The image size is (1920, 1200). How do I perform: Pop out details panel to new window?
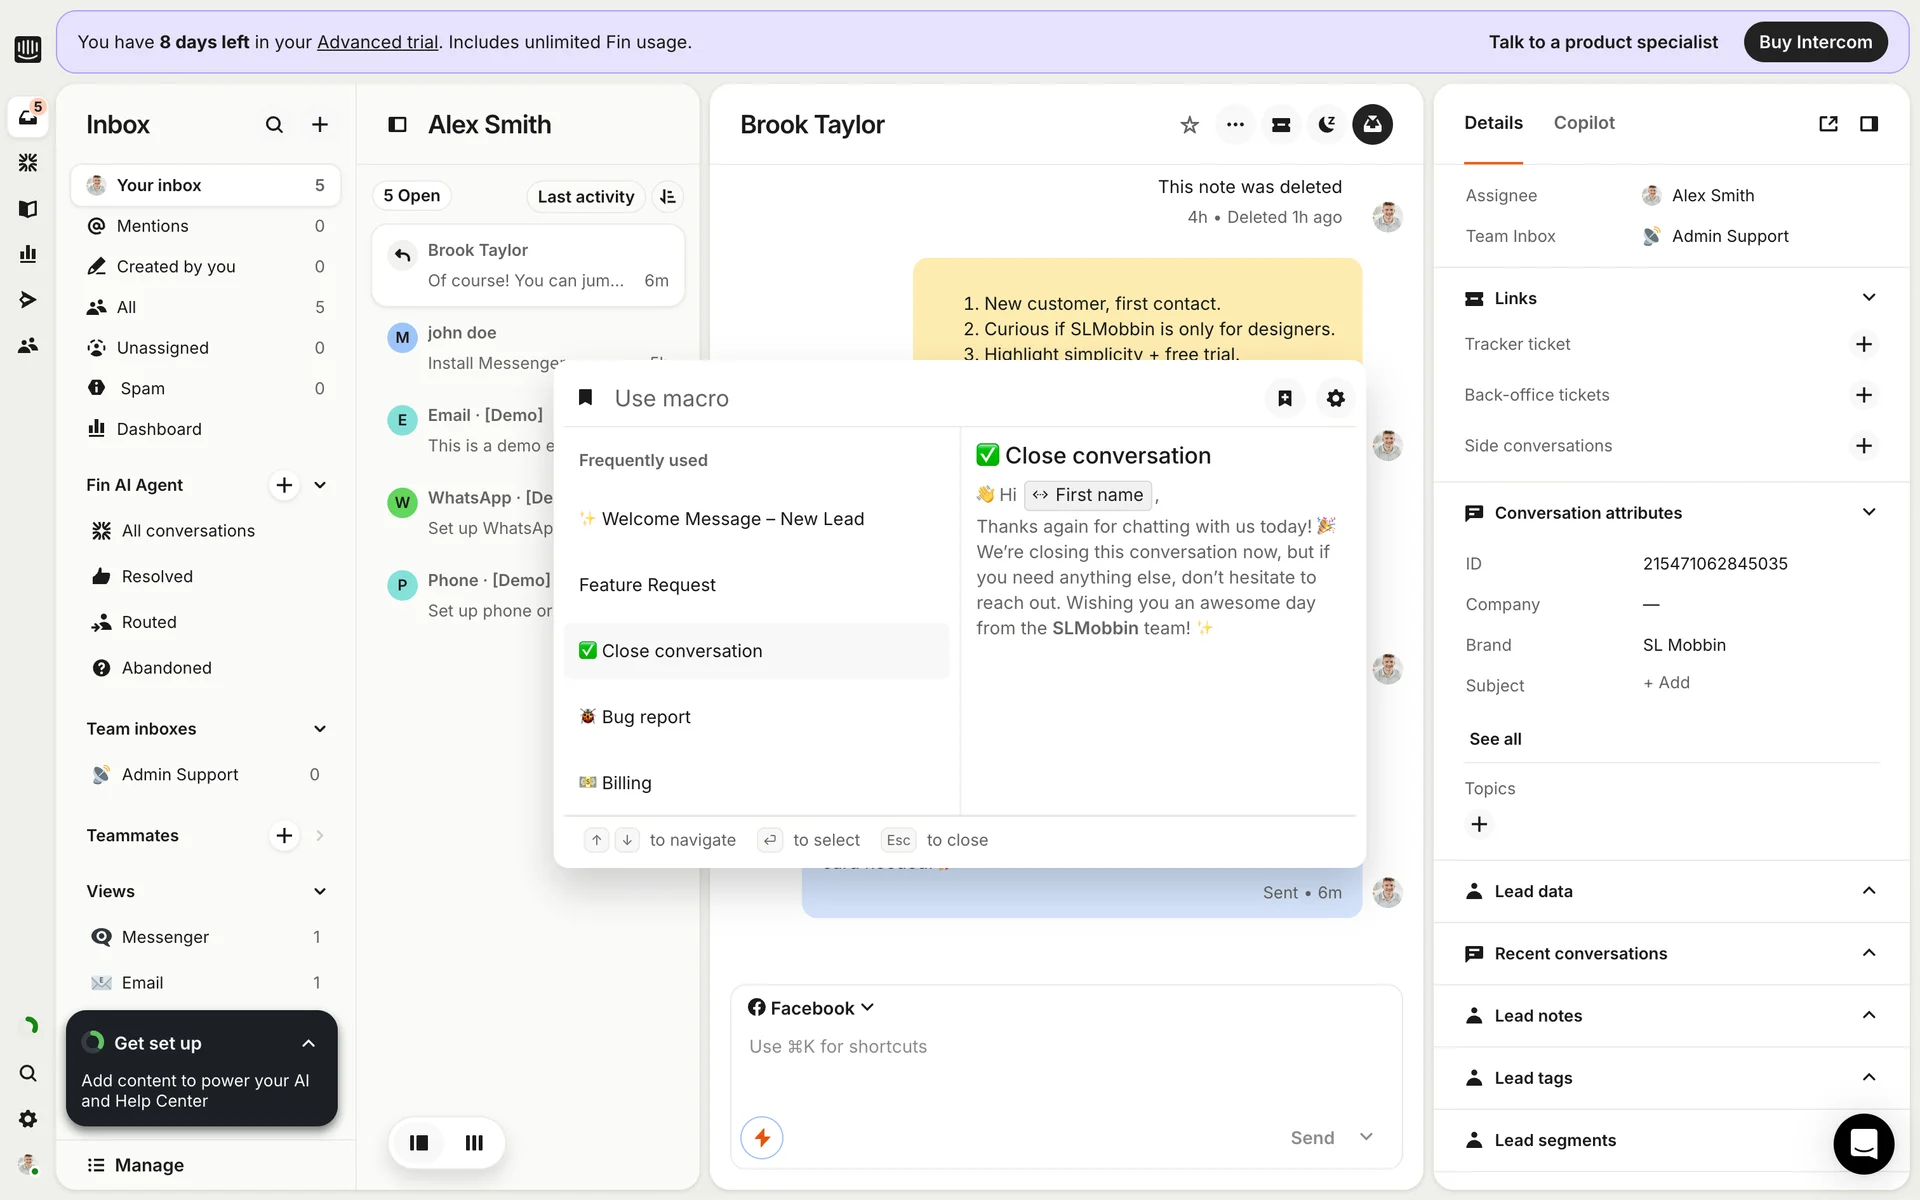point(1828,124)
